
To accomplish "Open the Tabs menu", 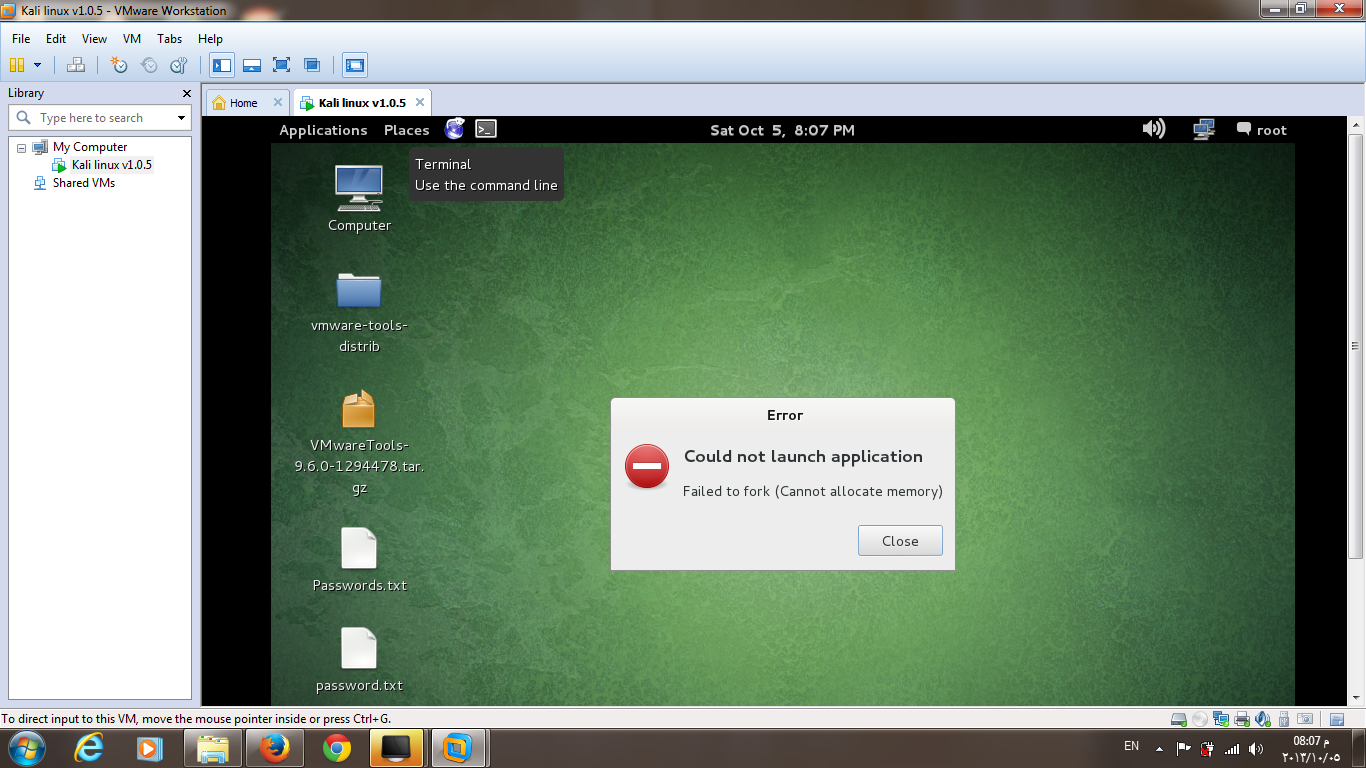I will coord(170,39).
